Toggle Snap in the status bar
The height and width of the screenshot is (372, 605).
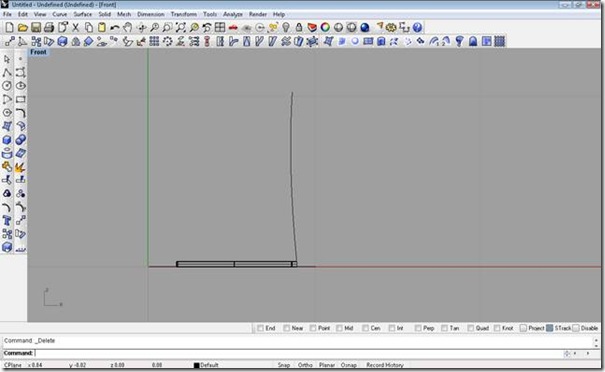tap(284, 365)
